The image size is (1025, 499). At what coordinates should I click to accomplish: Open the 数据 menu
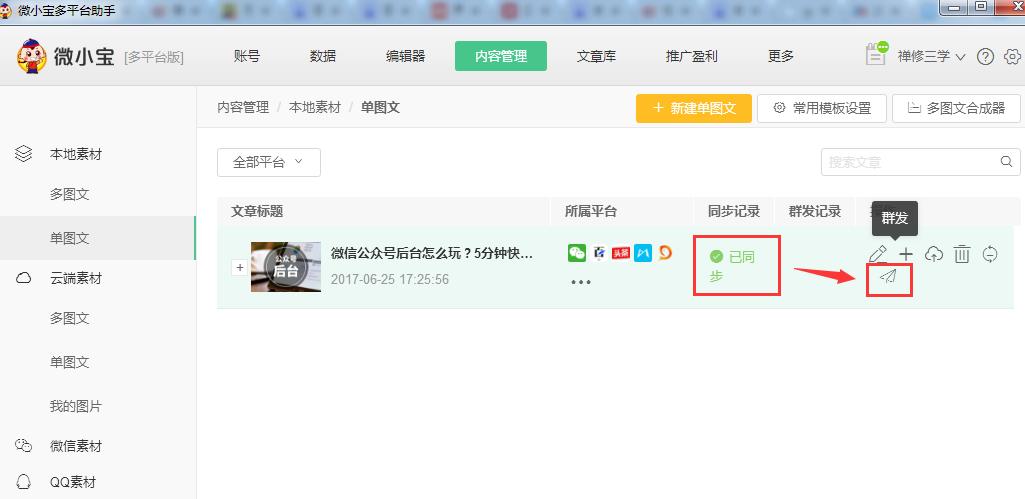pos(323,56)
